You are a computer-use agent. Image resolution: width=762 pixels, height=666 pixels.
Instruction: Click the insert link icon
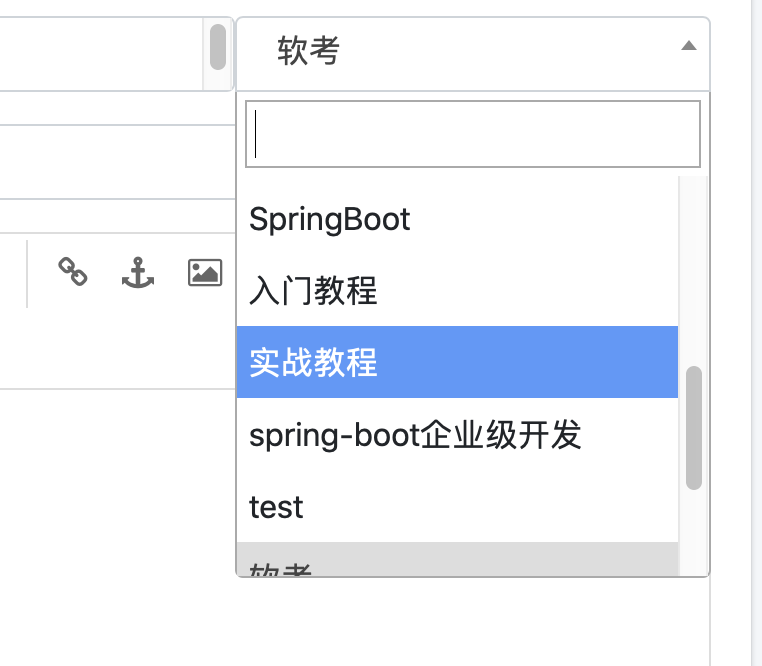click(x=73, y=271)
